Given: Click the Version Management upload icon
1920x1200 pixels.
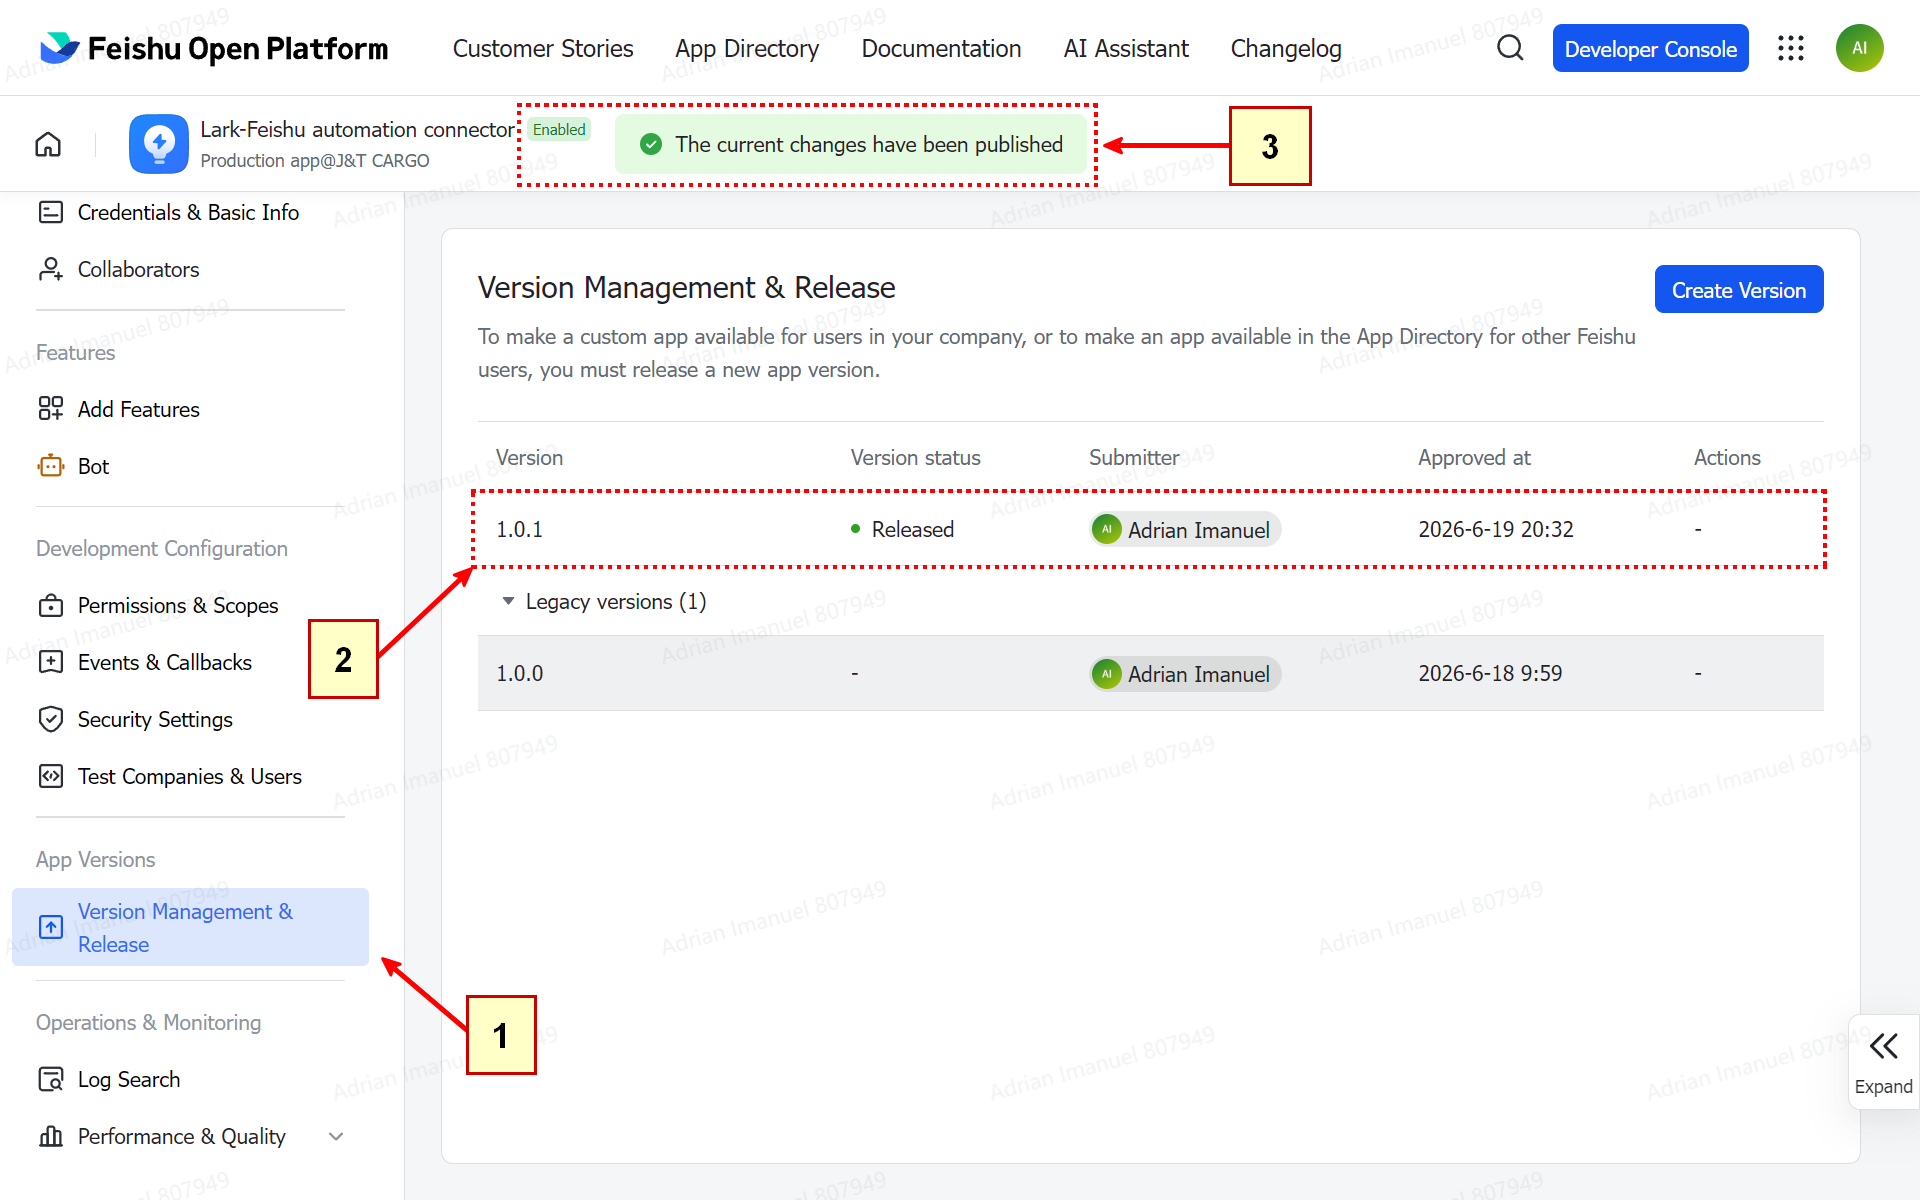Looking at the screenshot, I should pyautogui.click(x=51, y=927).
